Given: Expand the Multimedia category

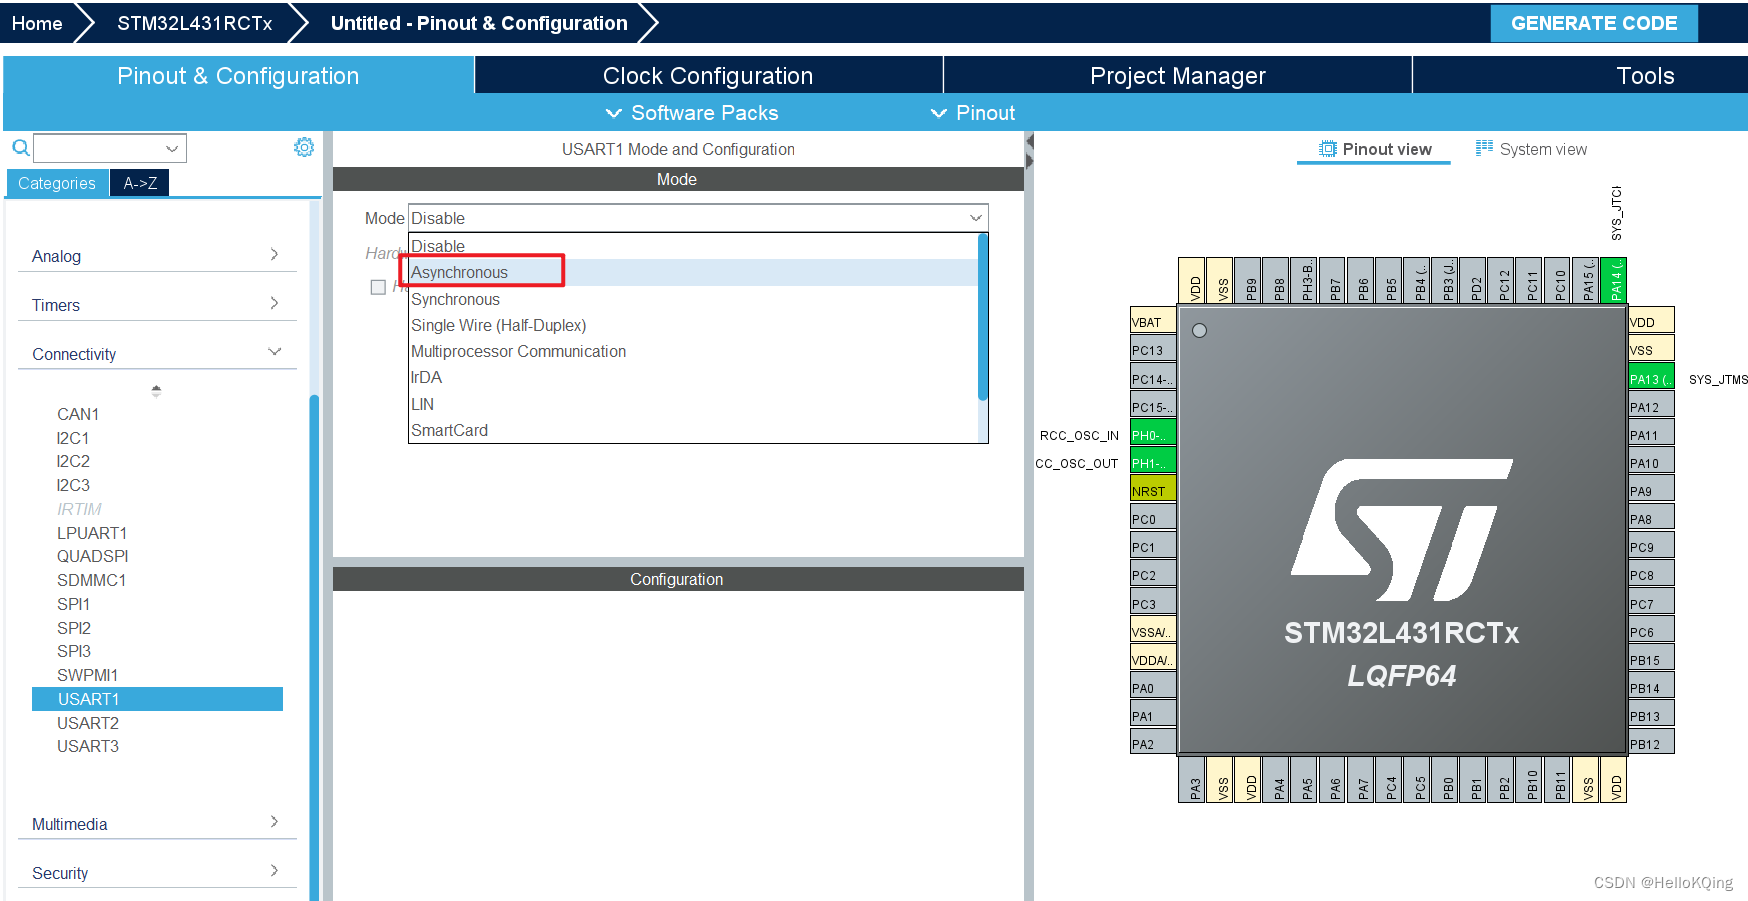Looking at the screenshot, I should [157, 824].
